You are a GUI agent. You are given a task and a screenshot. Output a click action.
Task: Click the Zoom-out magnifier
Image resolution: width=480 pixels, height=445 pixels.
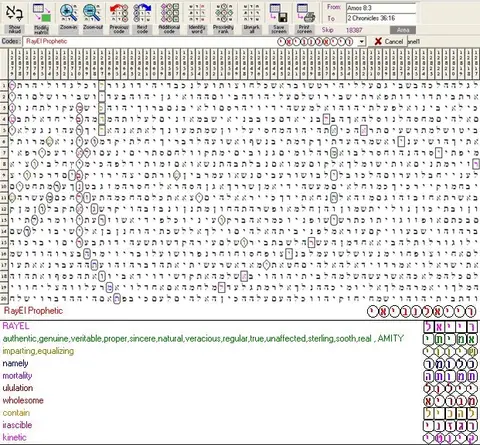92,18
